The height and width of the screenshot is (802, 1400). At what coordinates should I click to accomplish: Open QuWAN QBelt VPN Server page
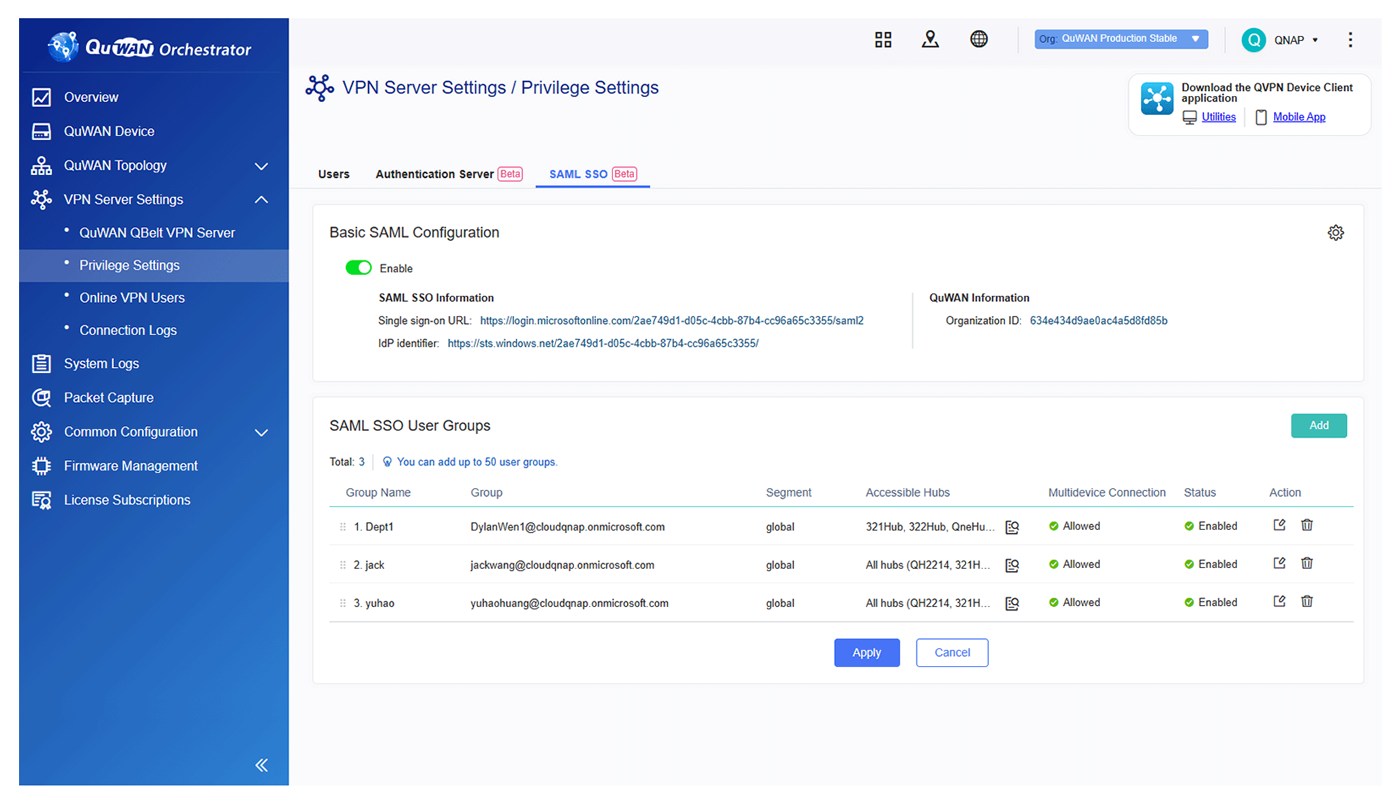pos(157,233)
